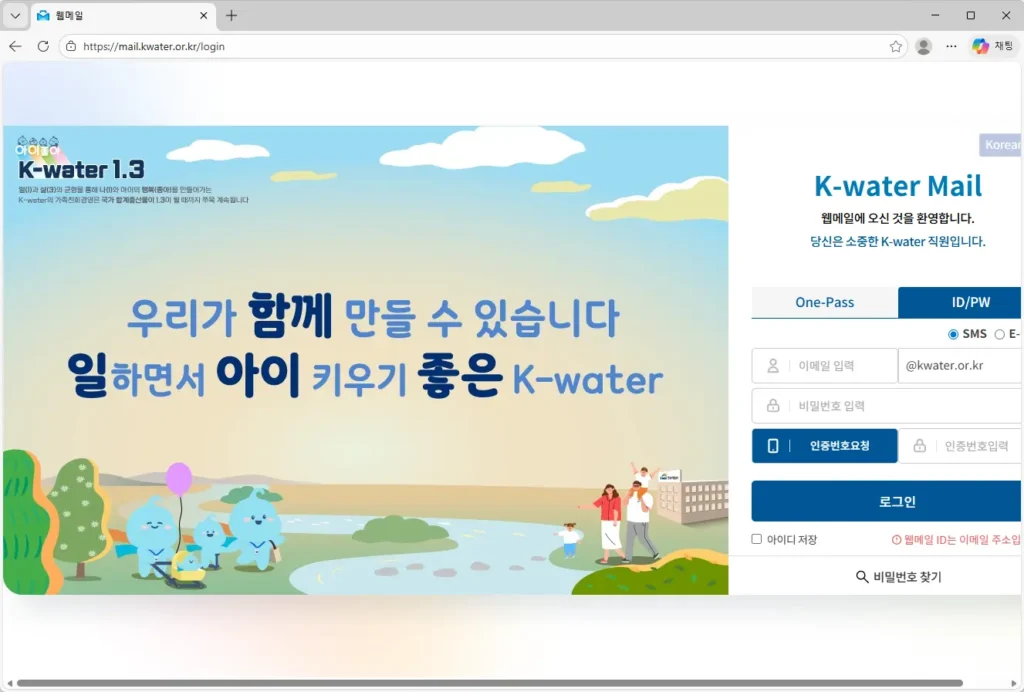
Task: Open the browser ellipsis settings menu
Action: 951,46
